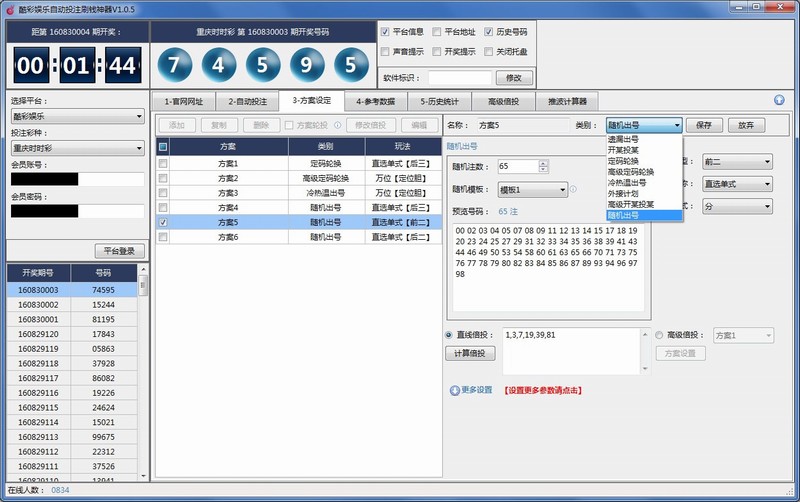Image resolution: width=800 pixels, height=502 pixels.
Task: Uncheck the 历史号码 checkbox
Action: pos(489,32)
